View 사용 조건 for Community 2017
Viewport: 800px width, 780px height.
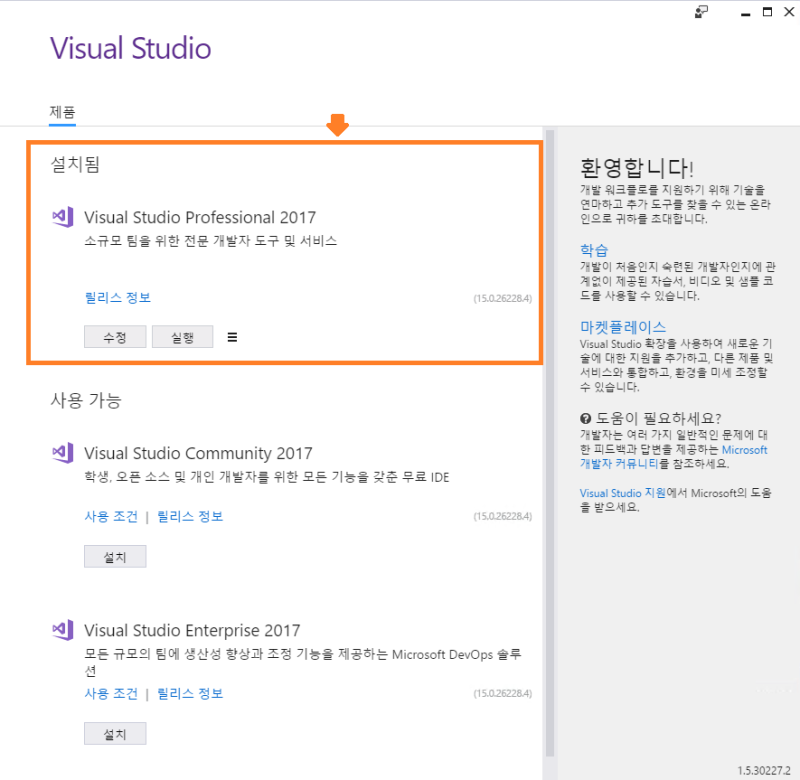[x=110, y=516]
